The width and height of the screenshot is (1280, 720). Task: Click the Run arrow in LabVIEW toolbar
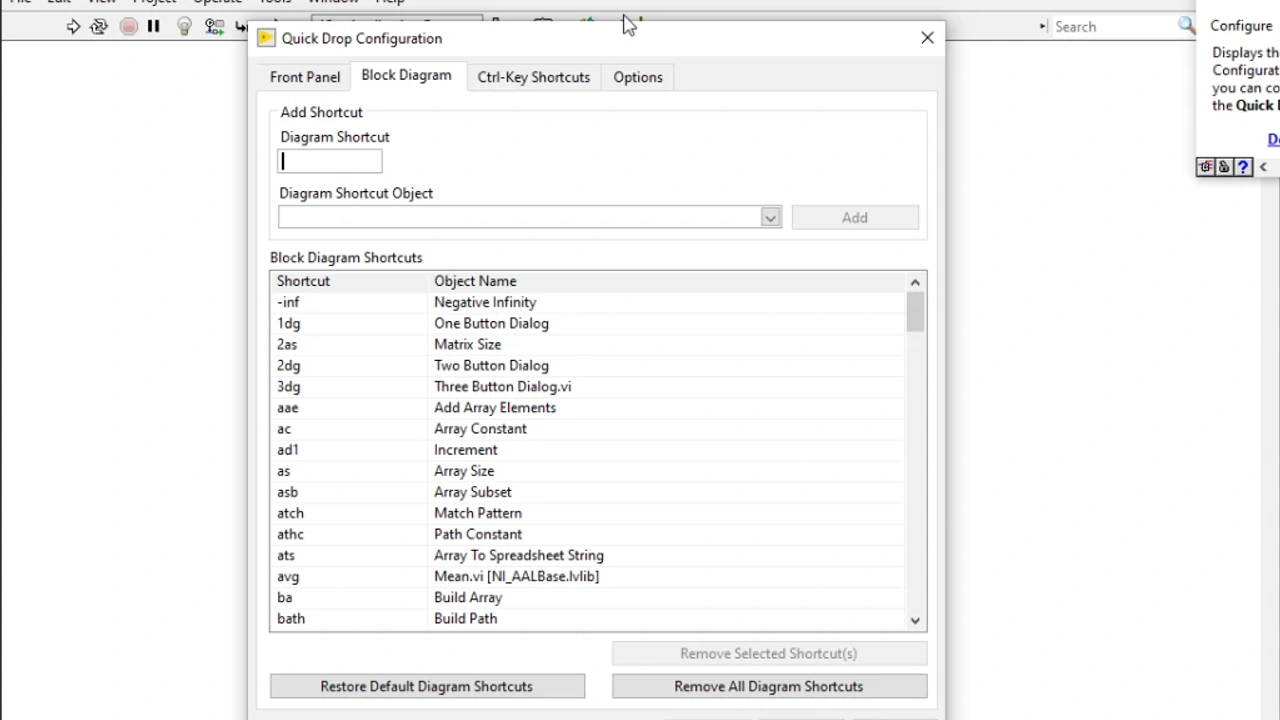(x=73, y=27)
